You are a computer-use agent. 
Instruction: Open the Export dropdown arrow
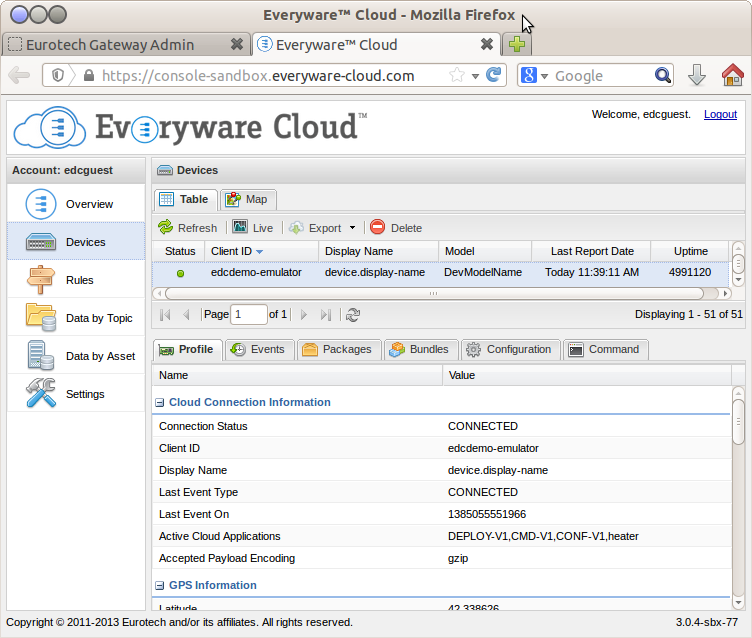pos(352,228)
